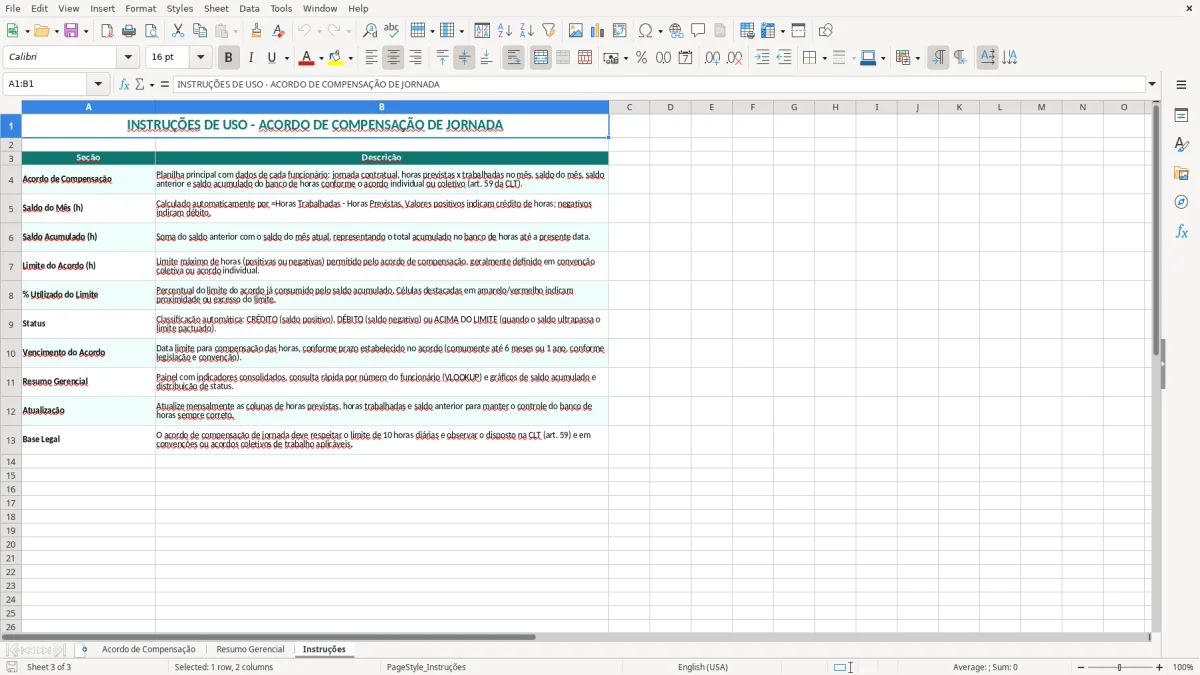1200x675 pixels.
Task: Switch to Resumo Gerencial sheet tab
Action: point(250,649)
